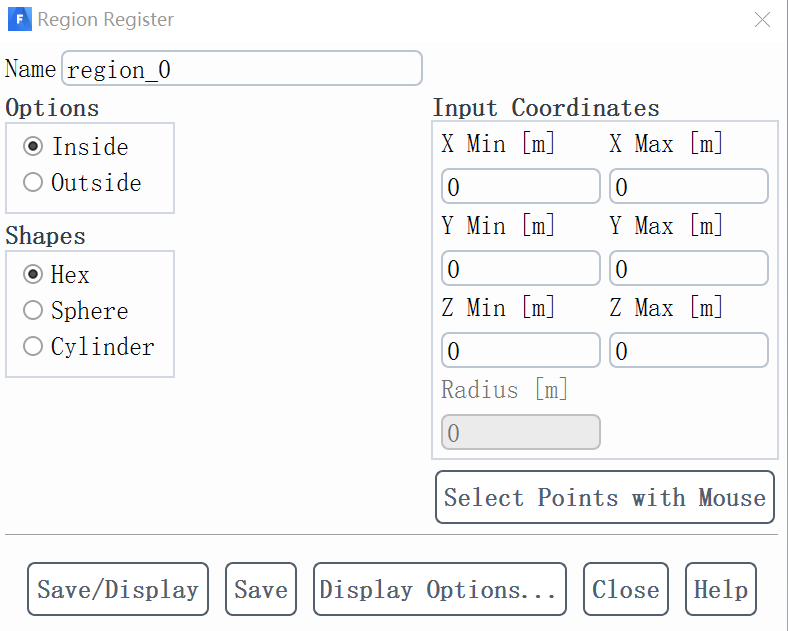
Task: Open Help for Region Register
Action: click(720, 589)
